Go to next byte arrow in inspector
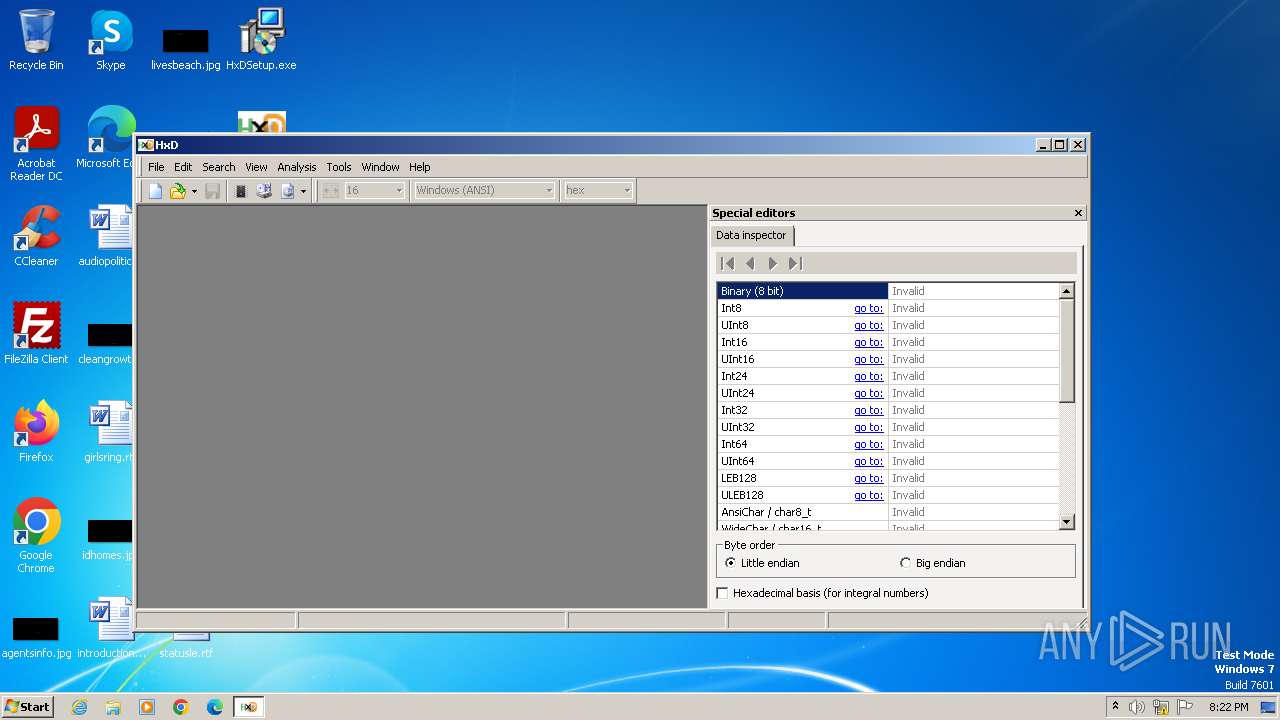Screen dimensions: 1280x720 click(772, 263)
